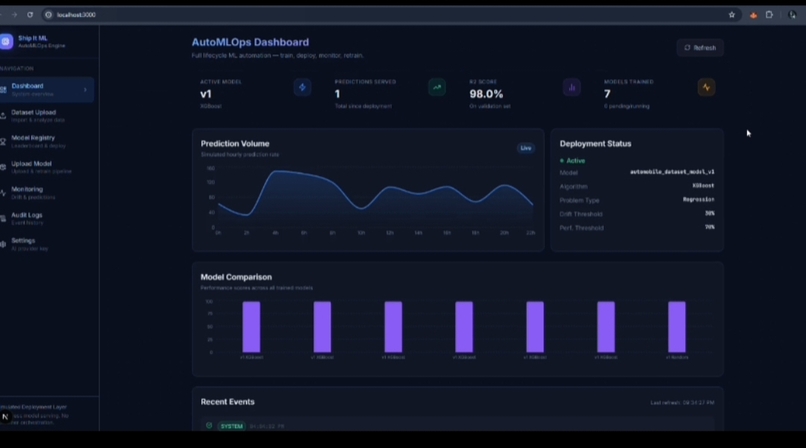806x448 pixels.
Task: Click the Active deployment status indicator
Action: coord(572,161)
